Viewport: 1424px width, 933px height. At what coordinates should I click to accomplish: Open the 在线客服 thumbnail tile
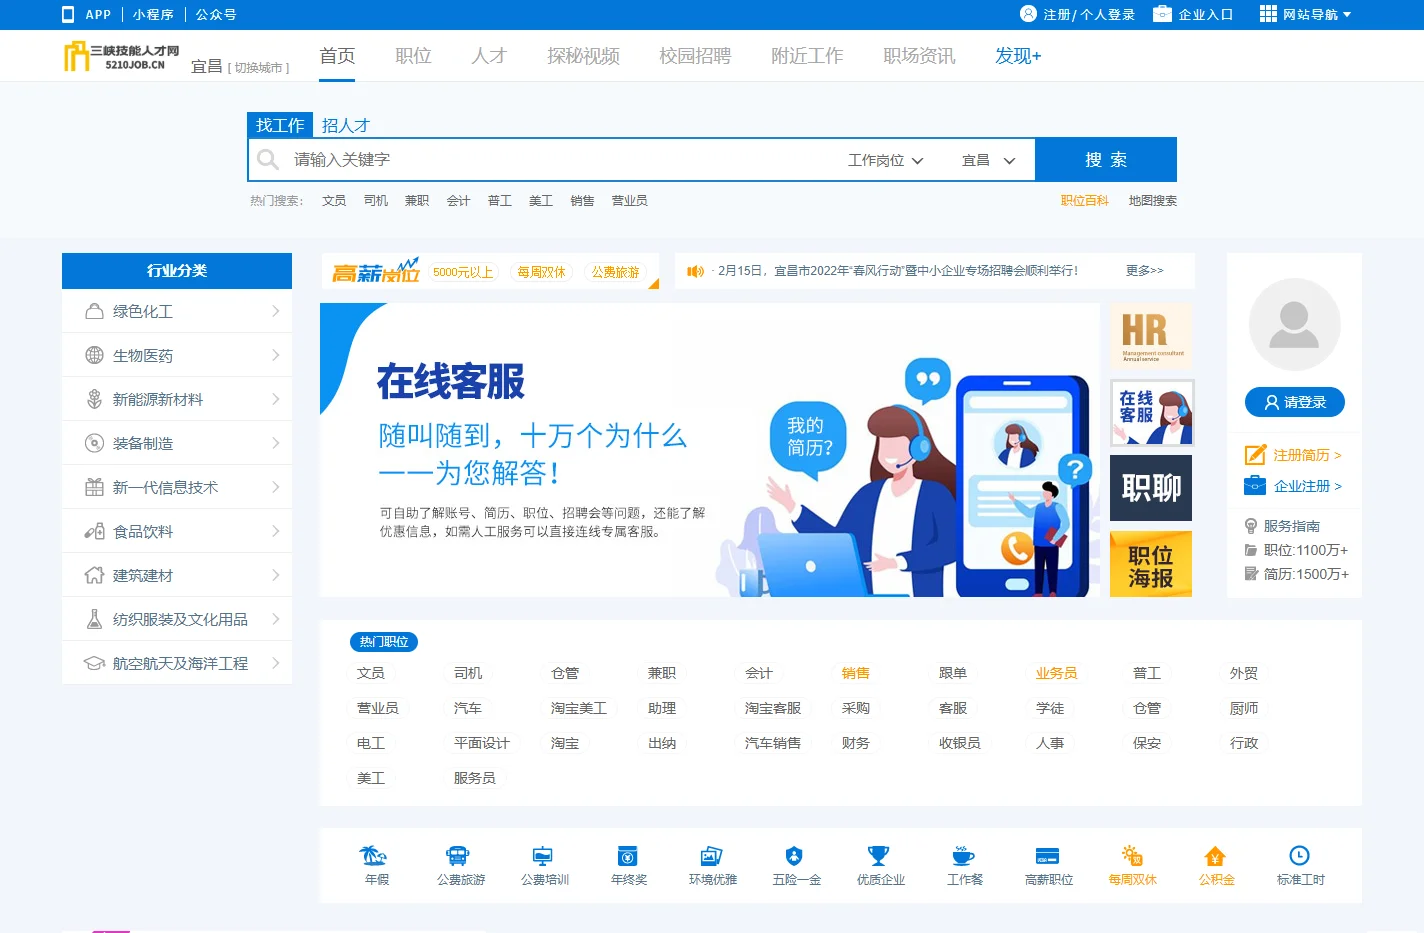[1151, 412]
